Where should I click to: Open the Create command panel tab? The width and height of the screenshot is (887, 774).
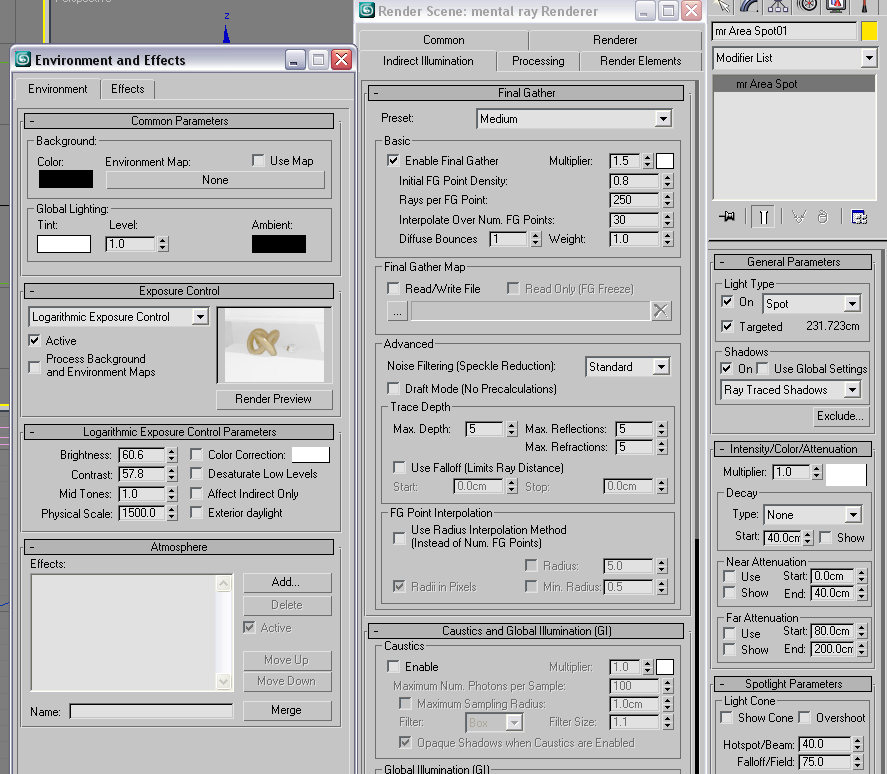click(721, 6)
